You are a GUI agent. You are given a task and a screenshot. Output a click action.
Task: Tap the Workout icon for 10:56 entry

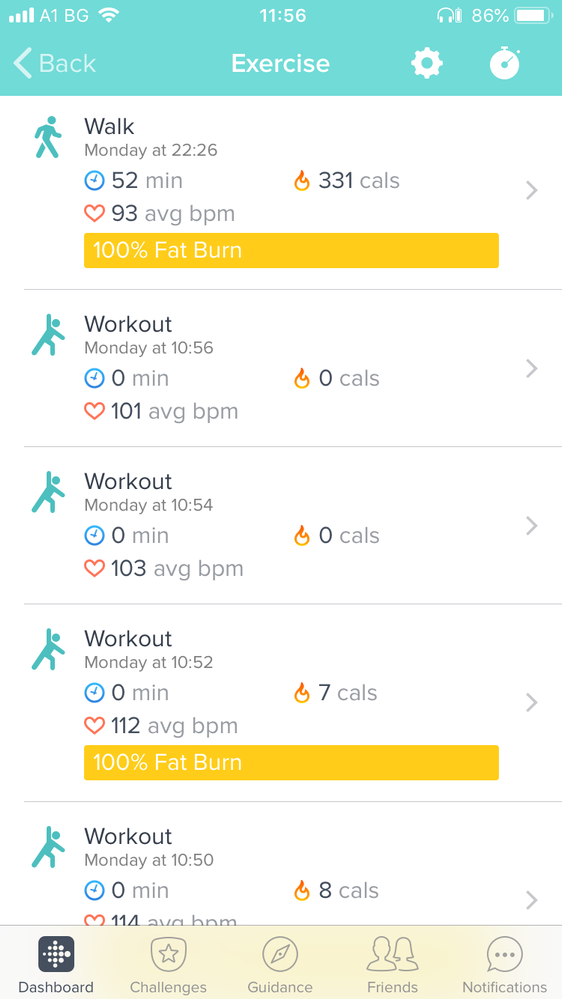point(48,334)
